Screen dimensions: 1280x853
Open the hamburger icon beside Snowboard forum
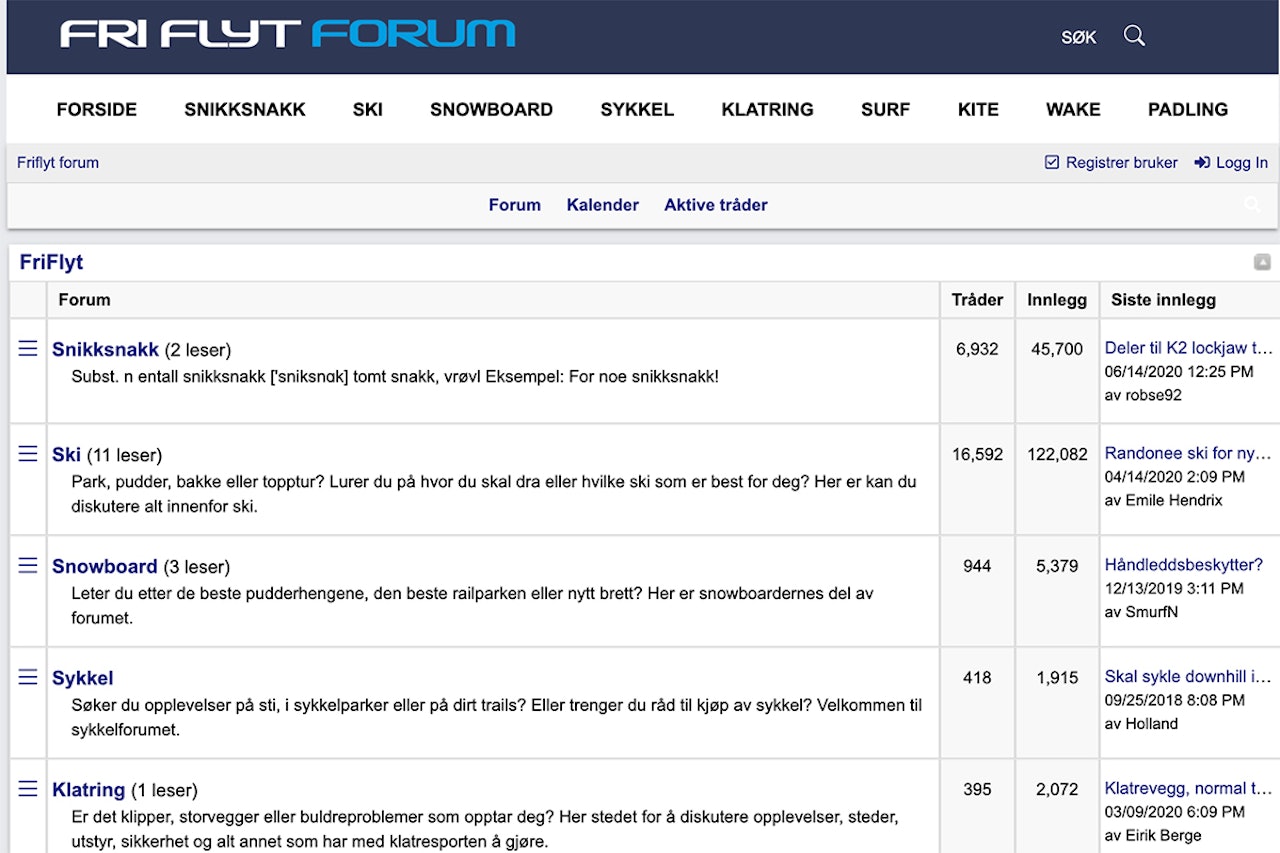coord(27,564)
